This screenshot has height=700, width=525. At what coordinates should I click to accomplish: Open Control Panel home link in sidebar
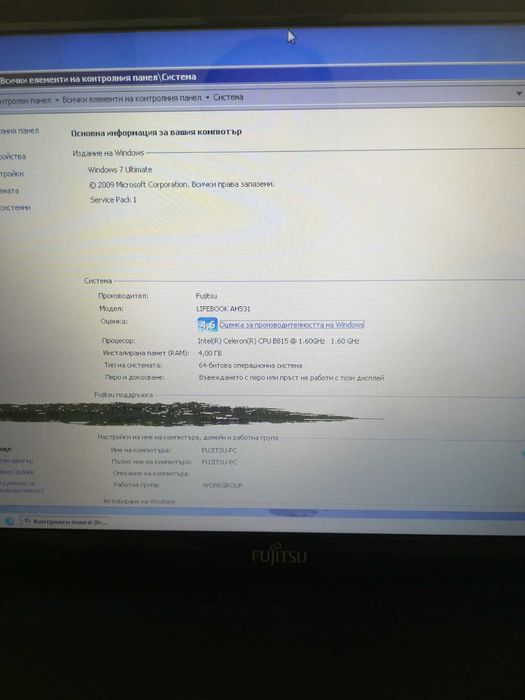coord(19,131)
